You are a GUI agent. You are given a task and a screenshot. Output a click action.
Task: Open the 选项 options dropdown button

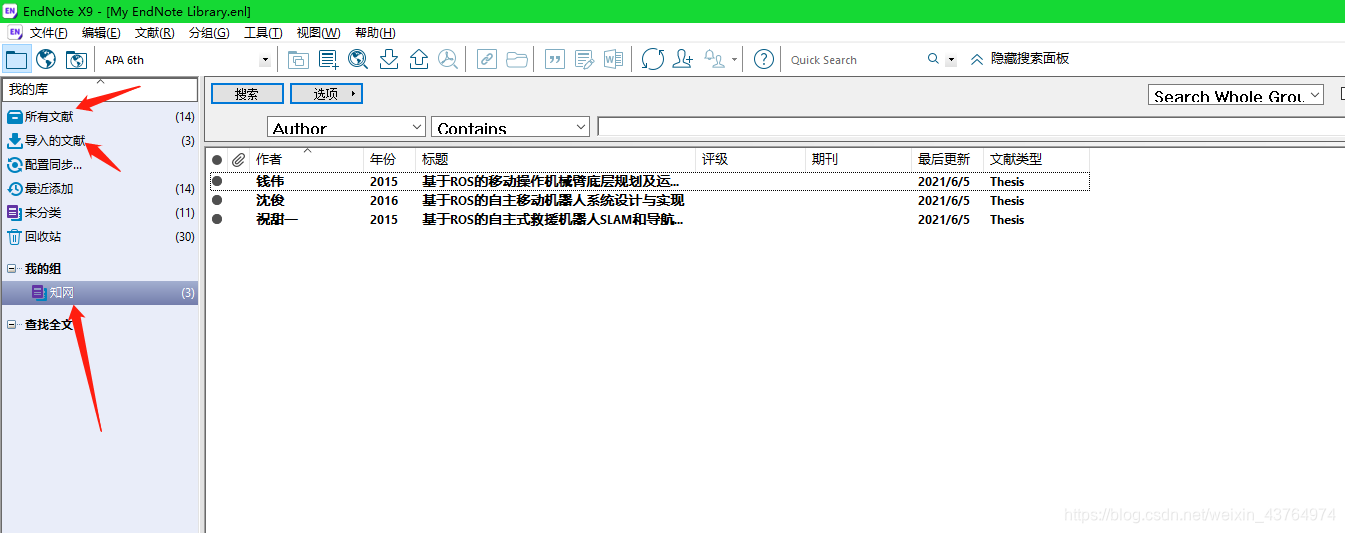[326, 94]
